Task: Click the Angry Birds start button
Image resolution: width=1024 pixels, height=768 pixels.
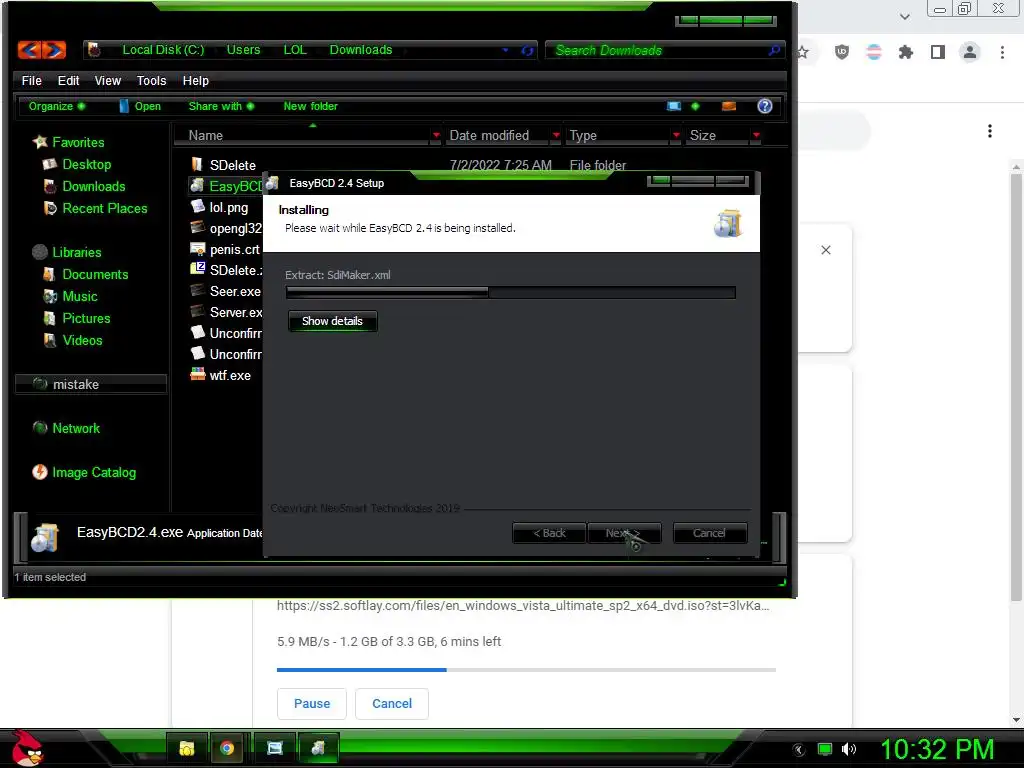Action: click(x=27, y=748)
